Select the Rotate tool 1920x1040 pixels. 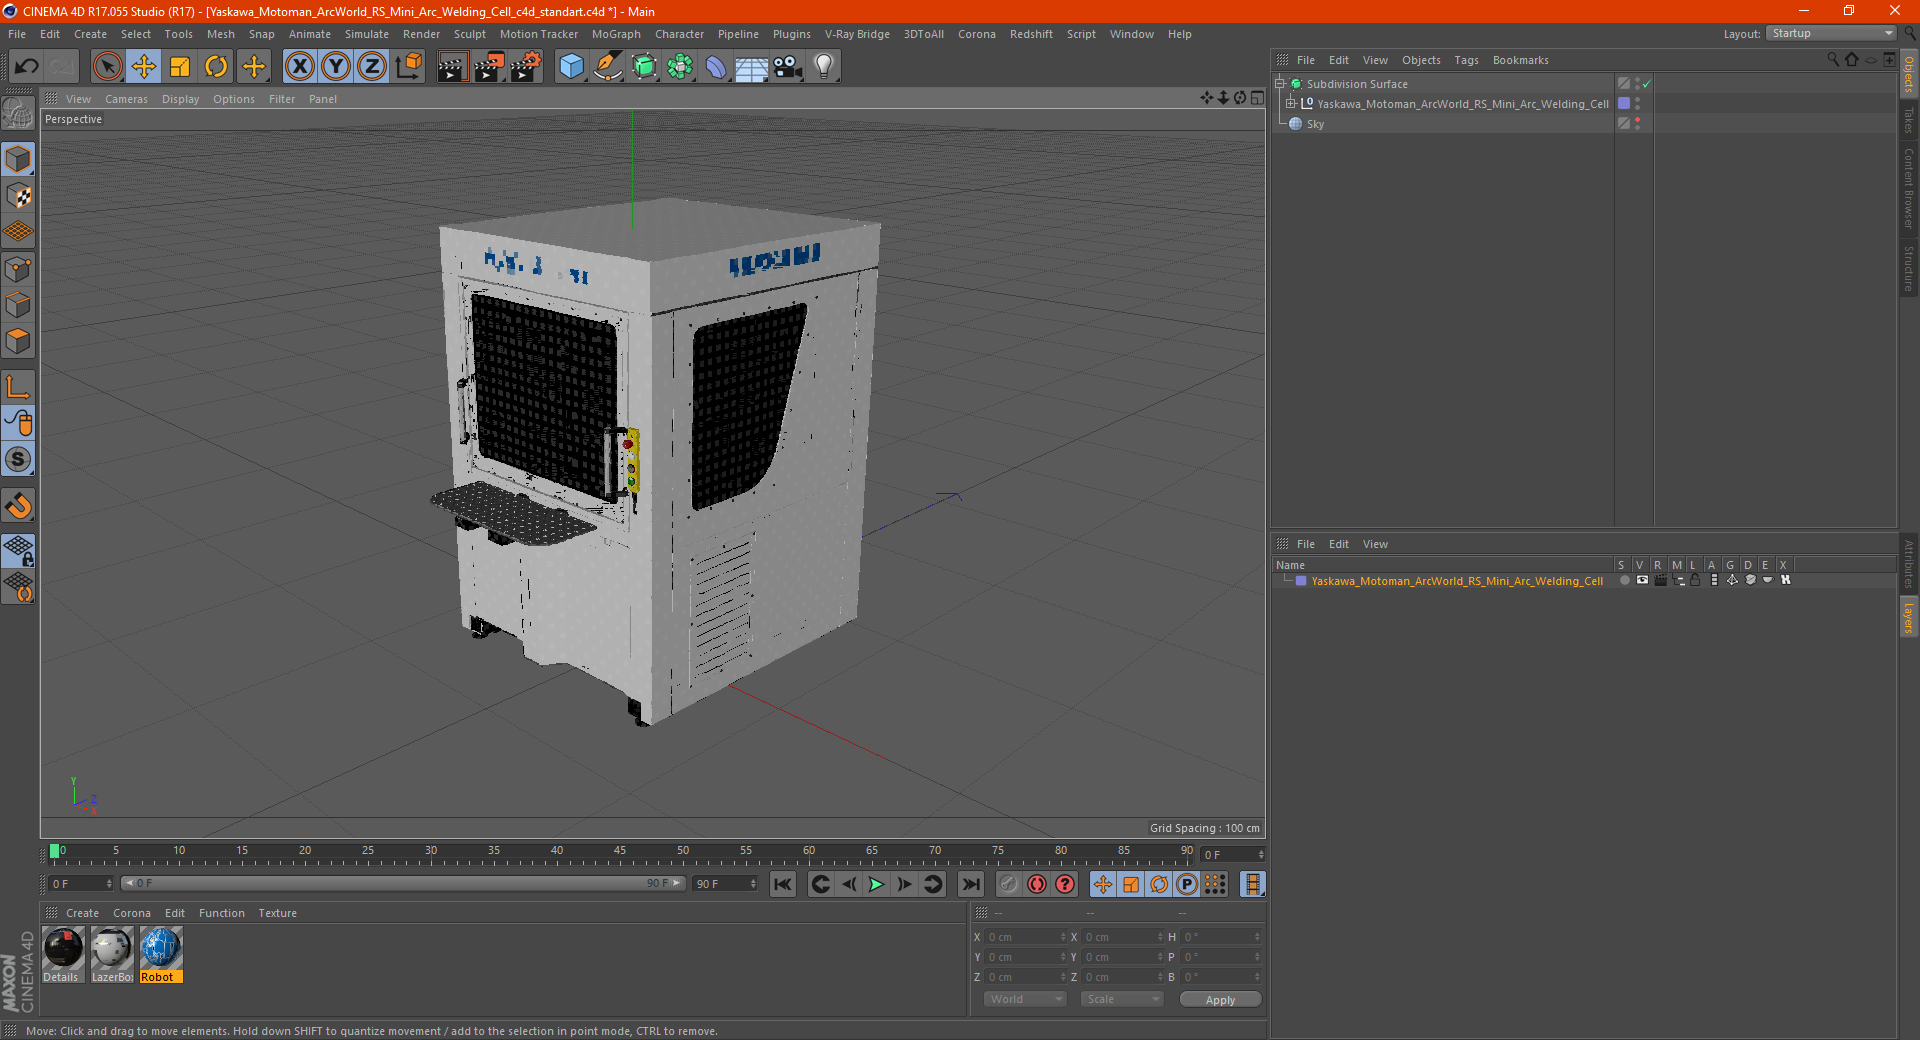point(216,67)
